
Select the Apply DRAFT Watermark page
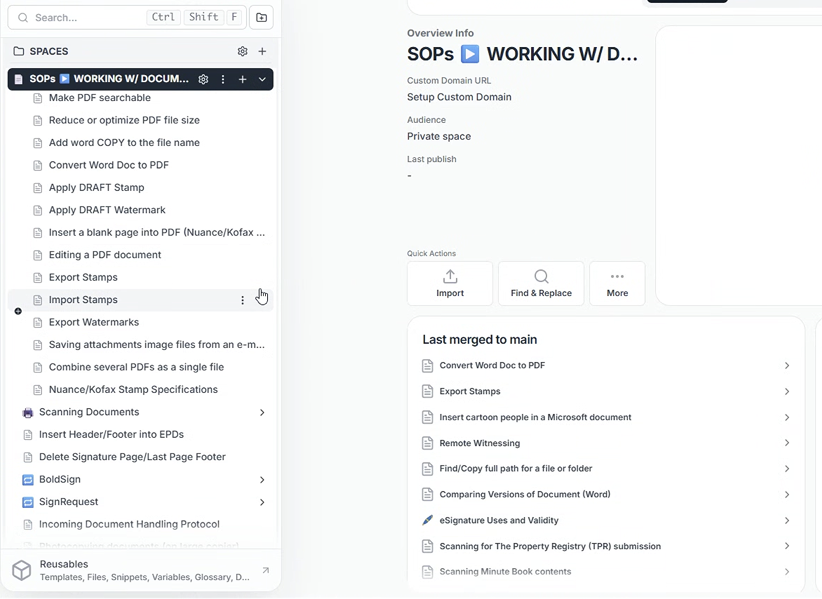pos(107,210)
